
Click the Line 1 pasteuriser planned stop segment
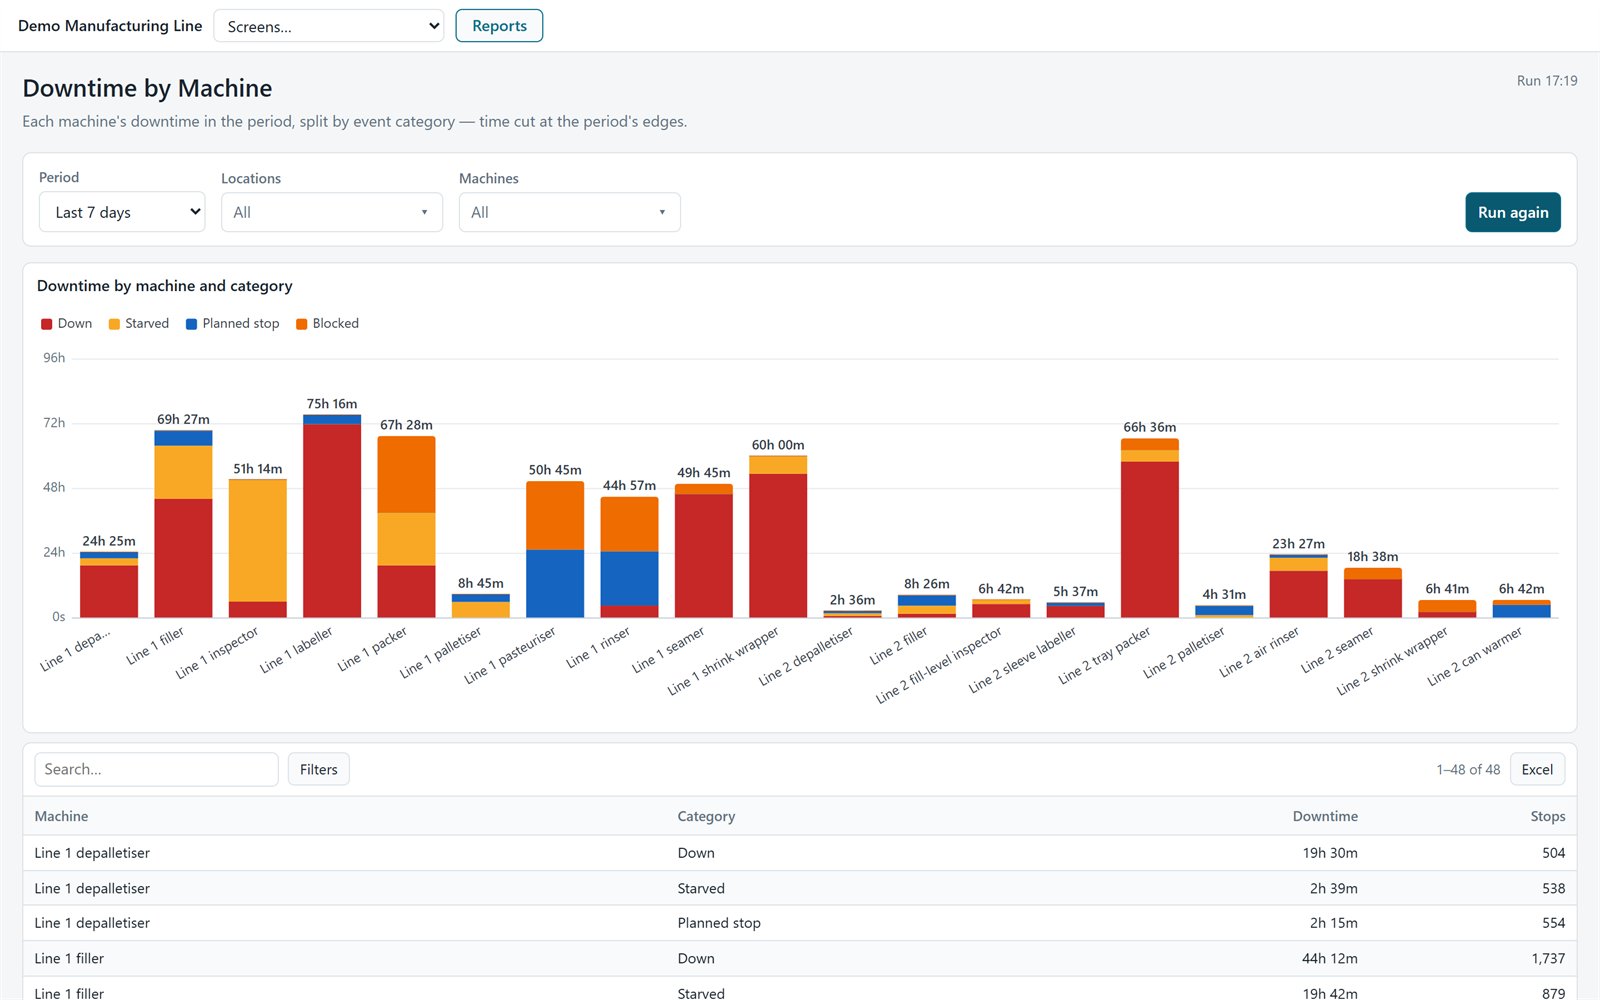555,584
